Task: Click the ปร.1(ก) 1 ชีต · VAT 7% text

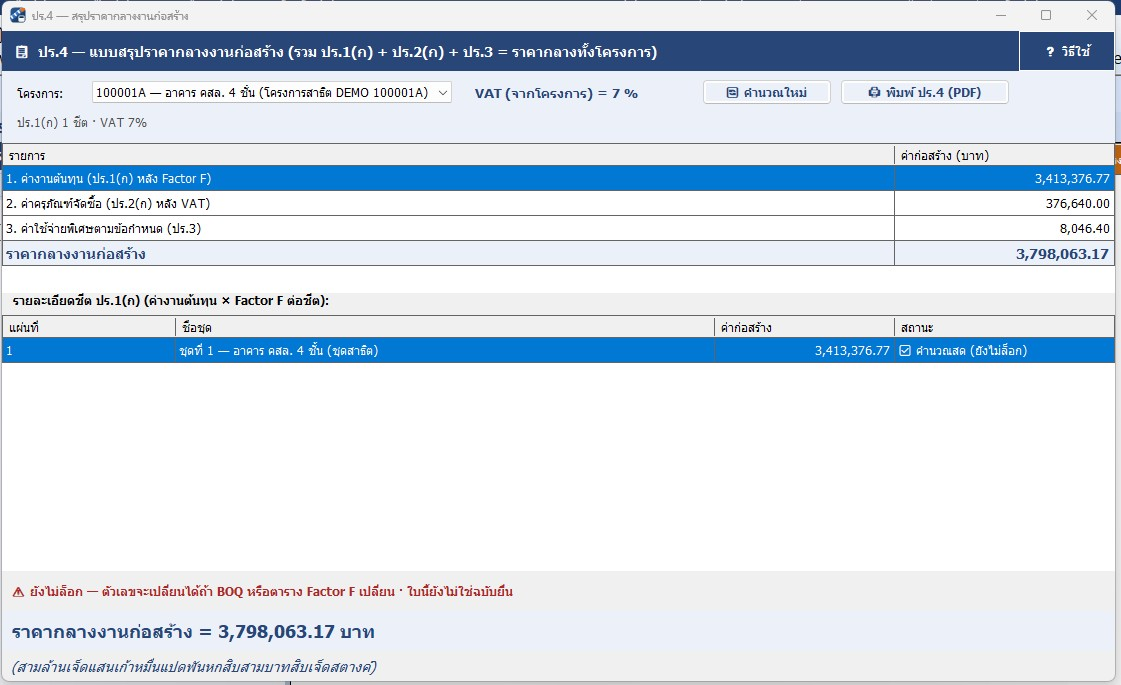Action: click(82, 122)
